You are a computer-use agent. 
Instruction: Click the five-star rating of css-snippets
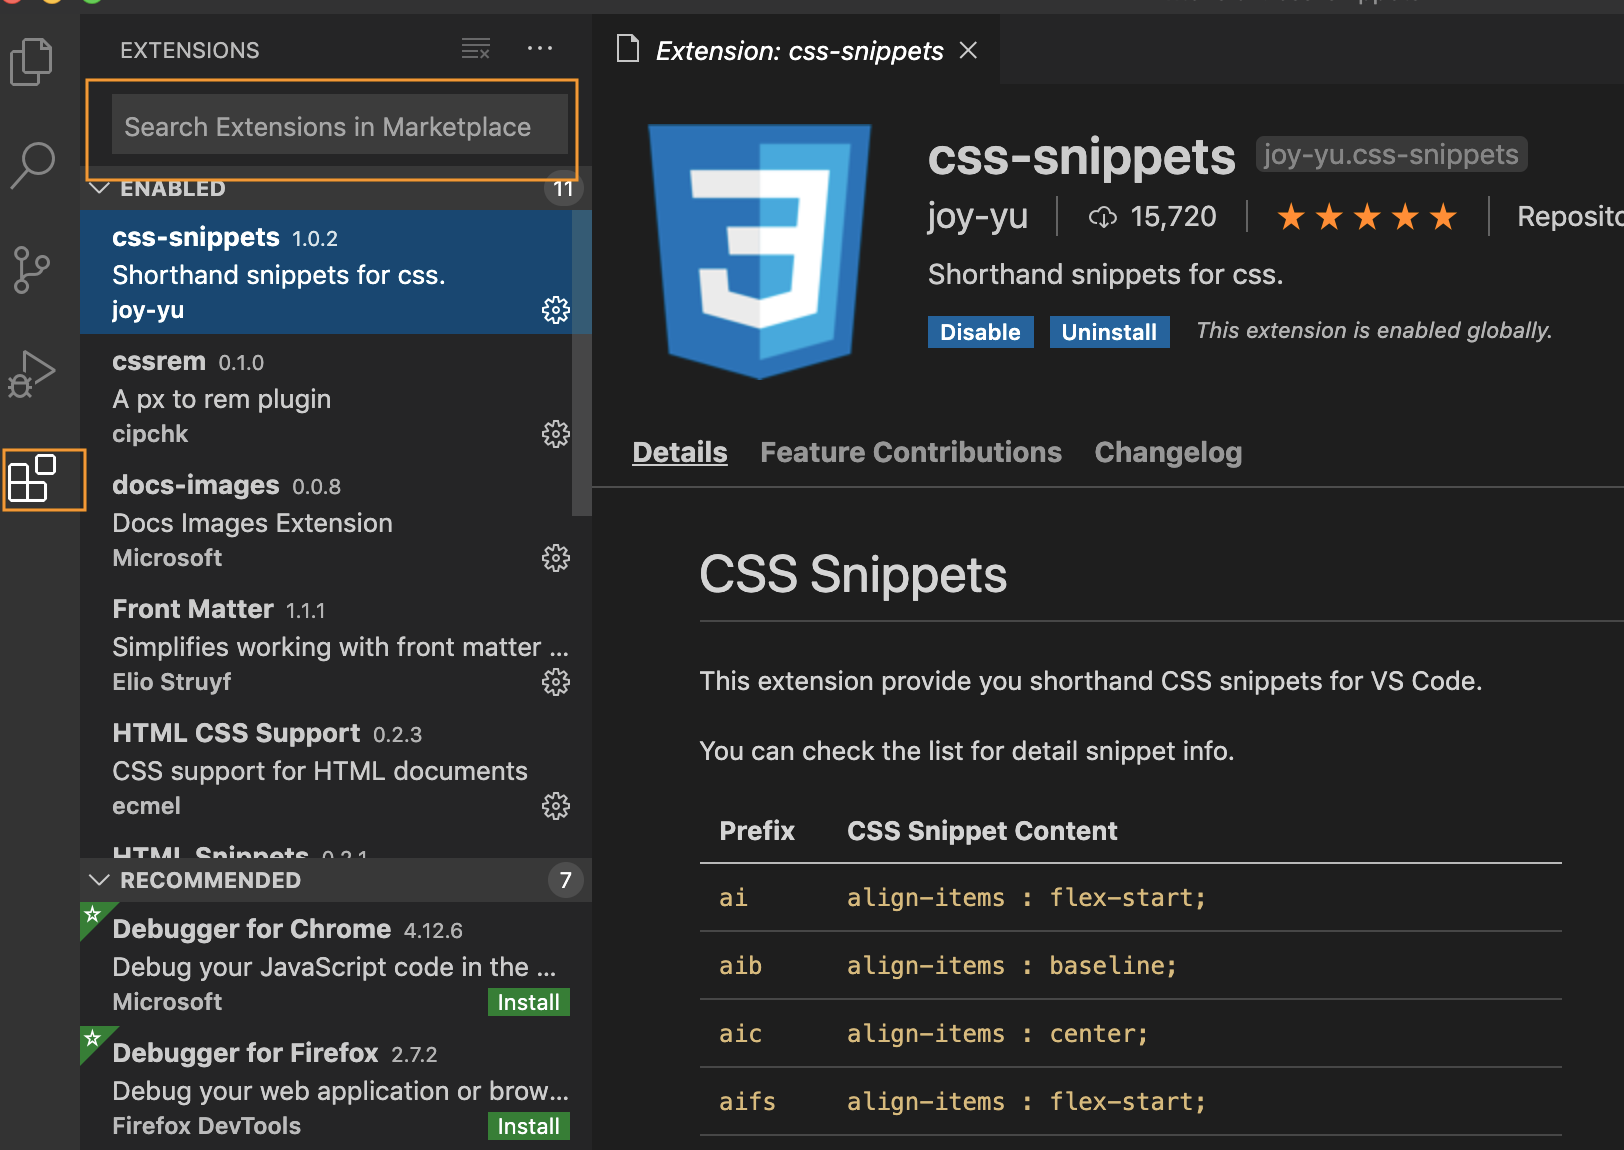coord(1367,216)
